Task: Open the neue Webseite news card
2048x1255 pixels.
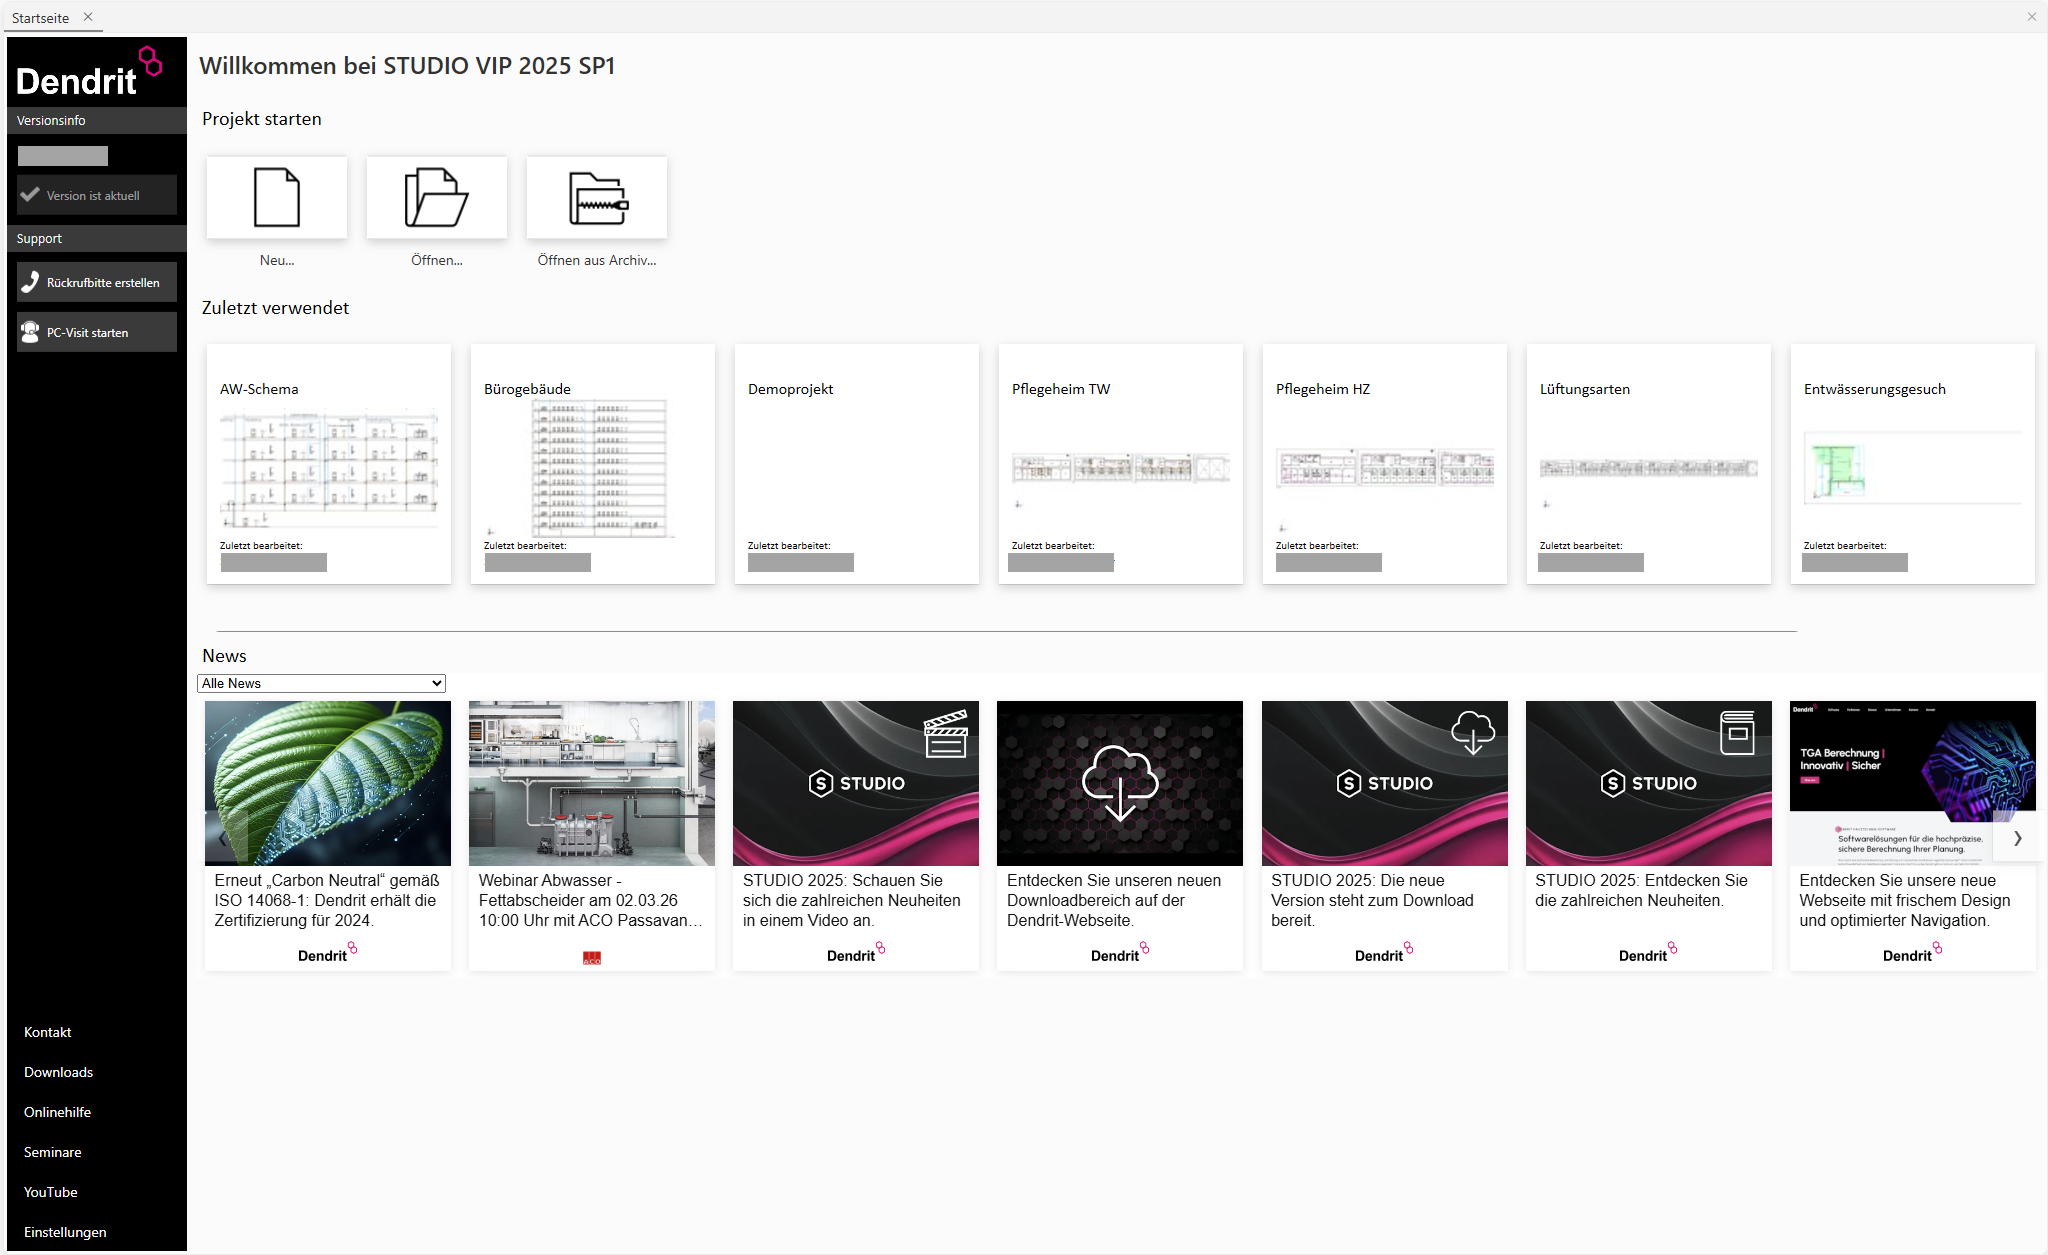Action: pyautogui.click(x=1913, y=836)
